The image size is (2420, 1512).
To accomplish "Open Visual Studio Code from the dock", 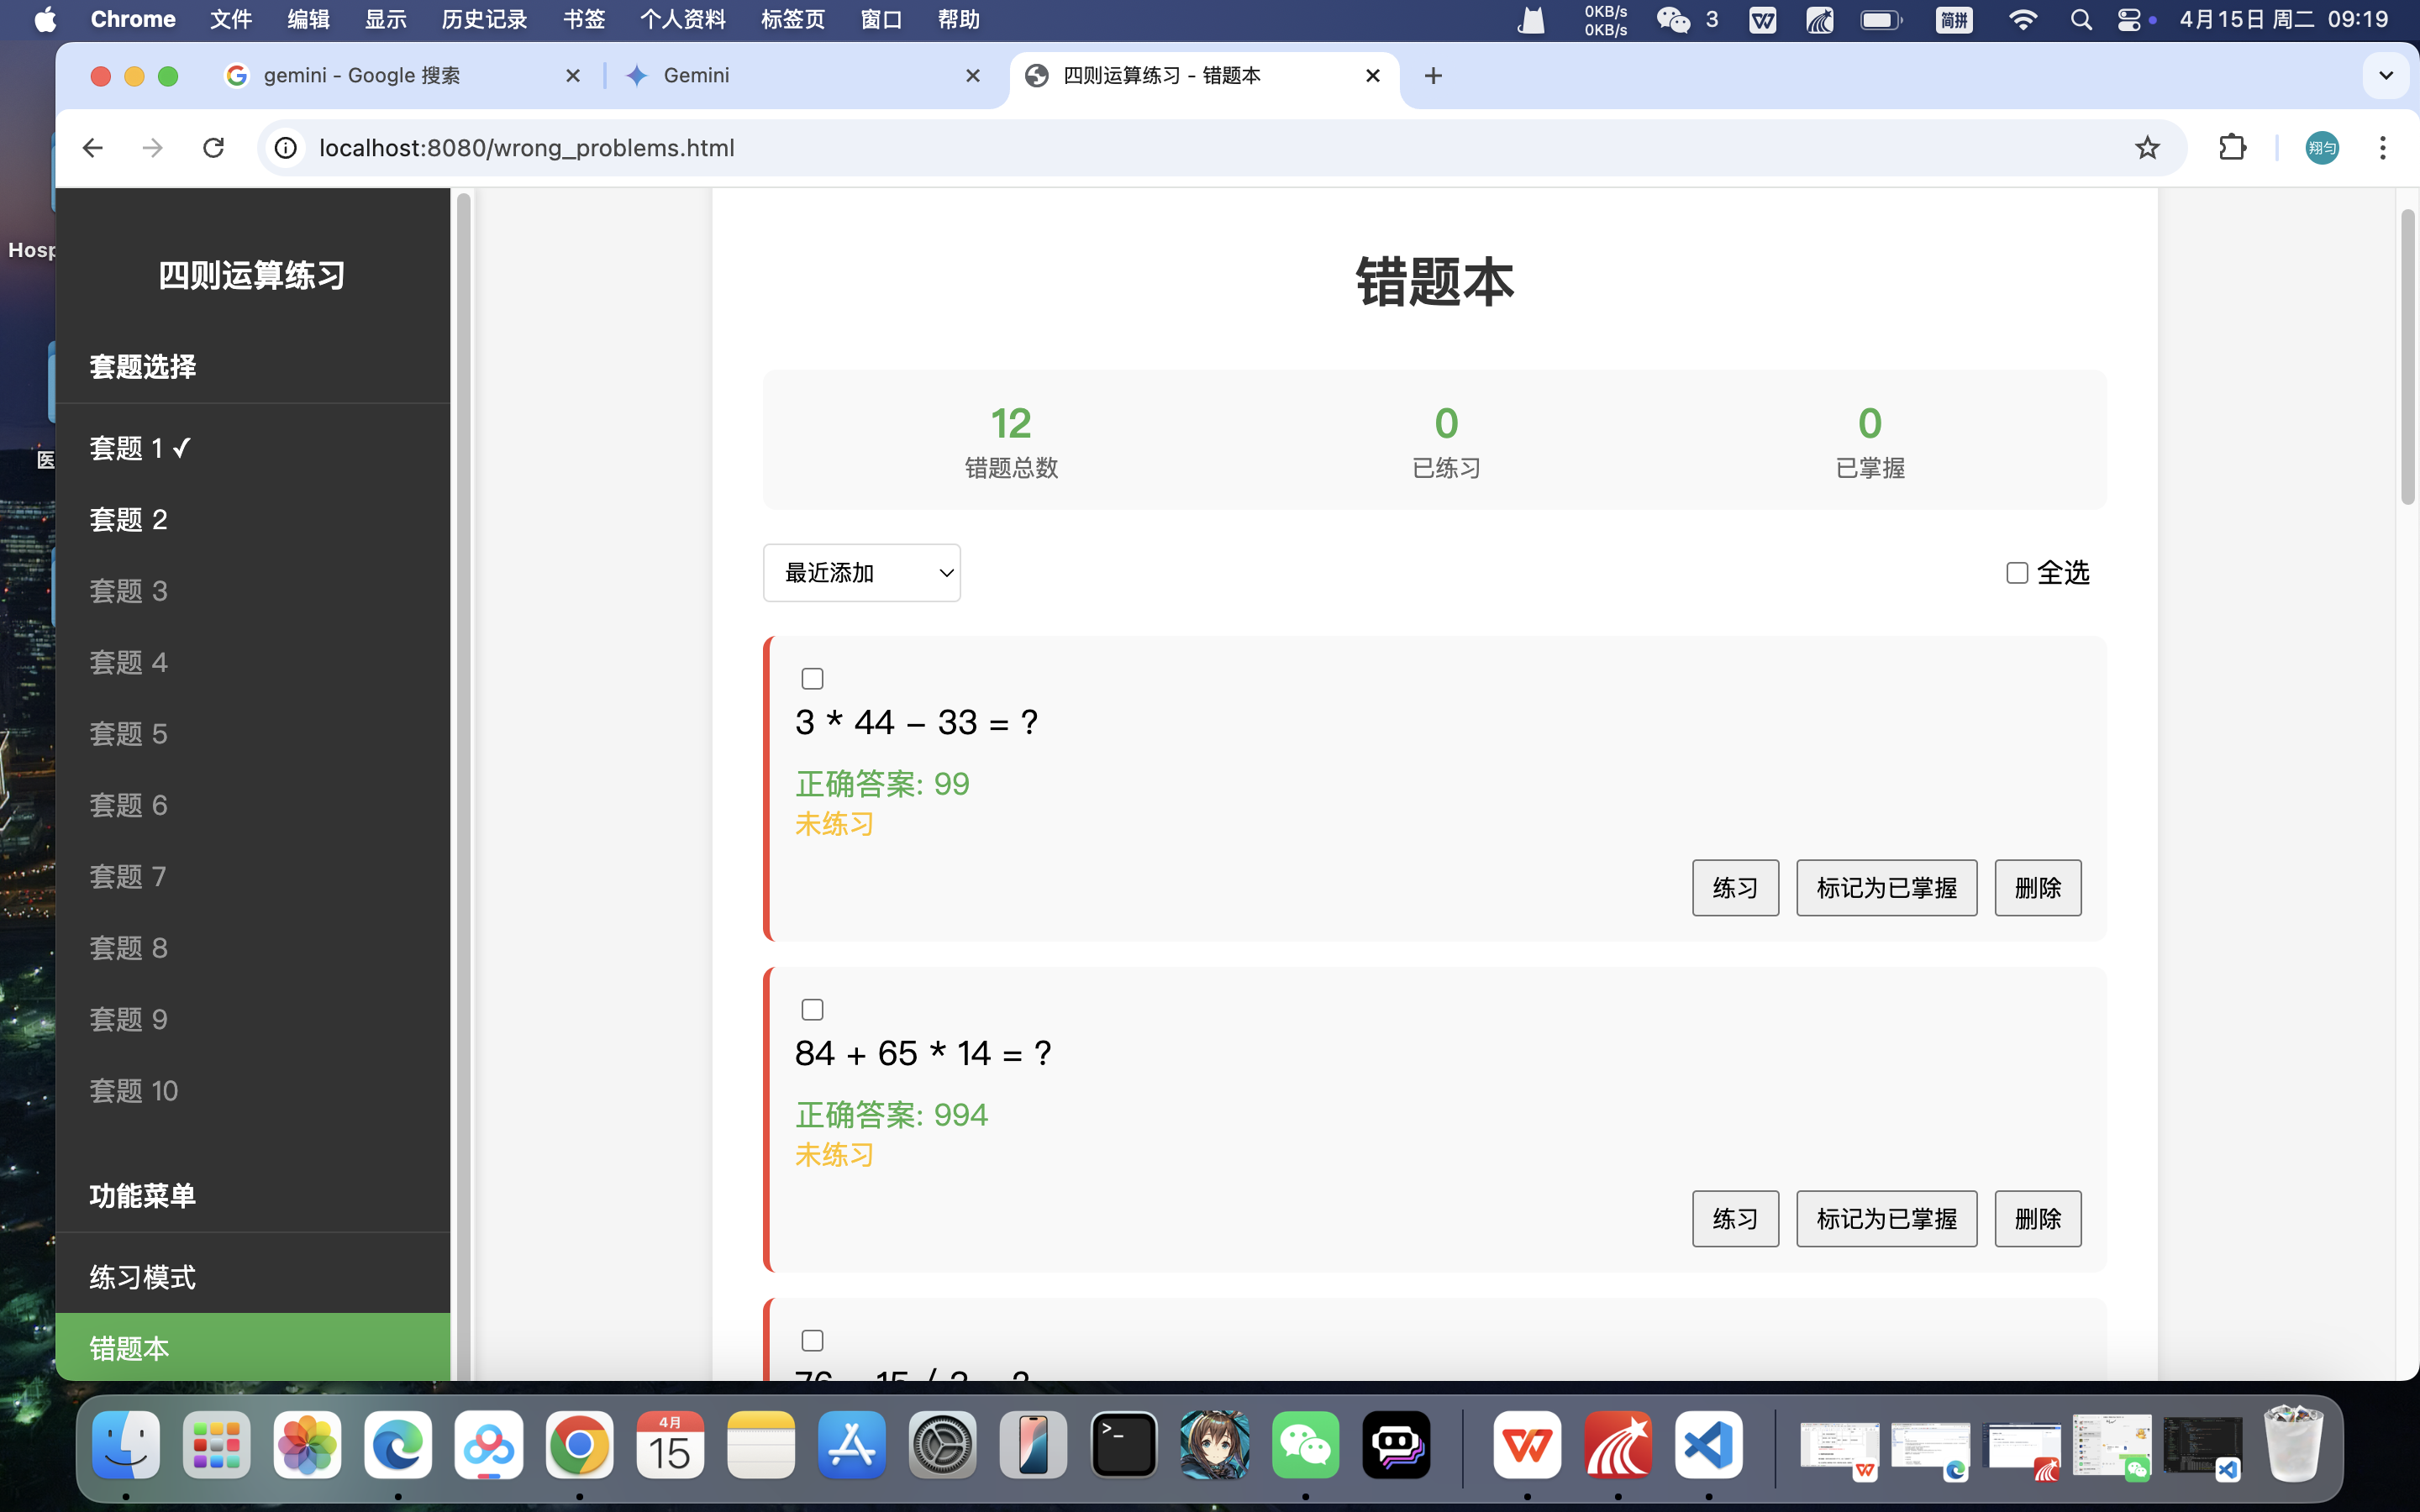I will coord(1708,1445).
